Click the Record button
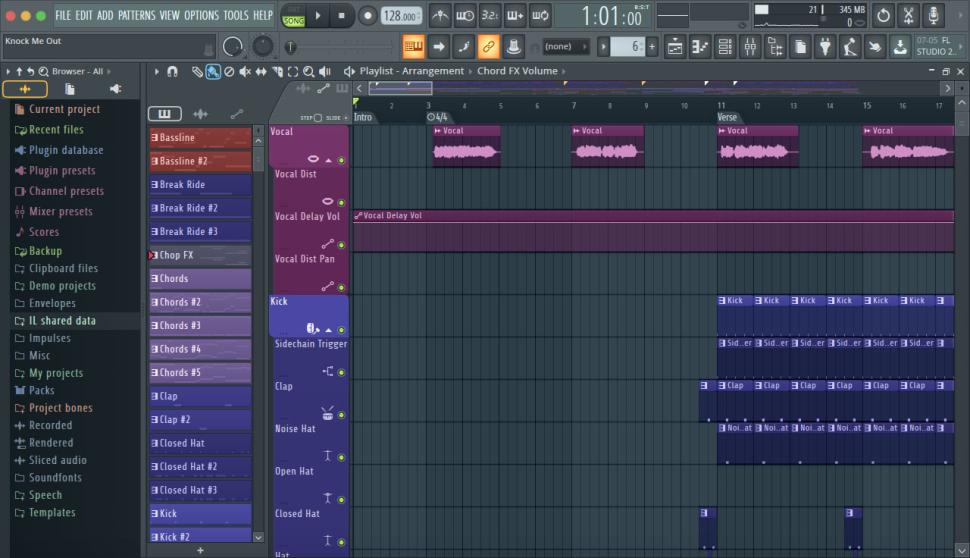Screen dimensions: 970x558 coord(367,16)
